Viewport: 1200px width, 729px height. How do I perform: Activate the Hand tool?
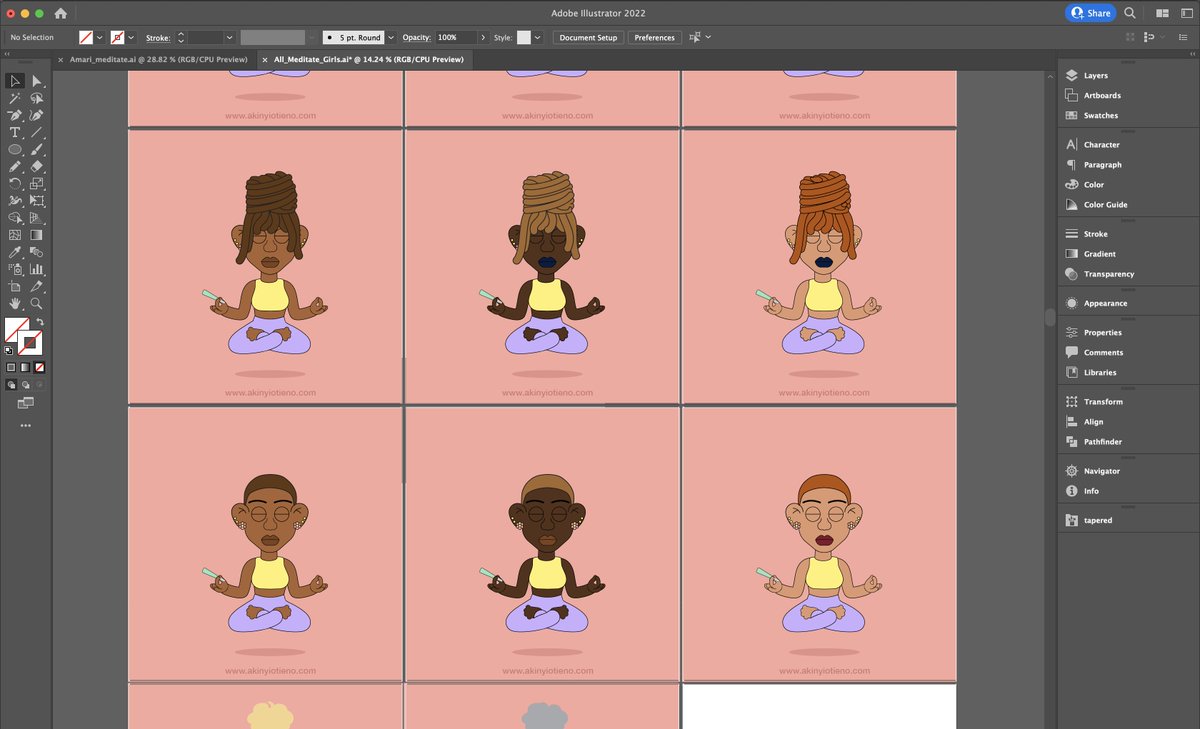point(15,303)
